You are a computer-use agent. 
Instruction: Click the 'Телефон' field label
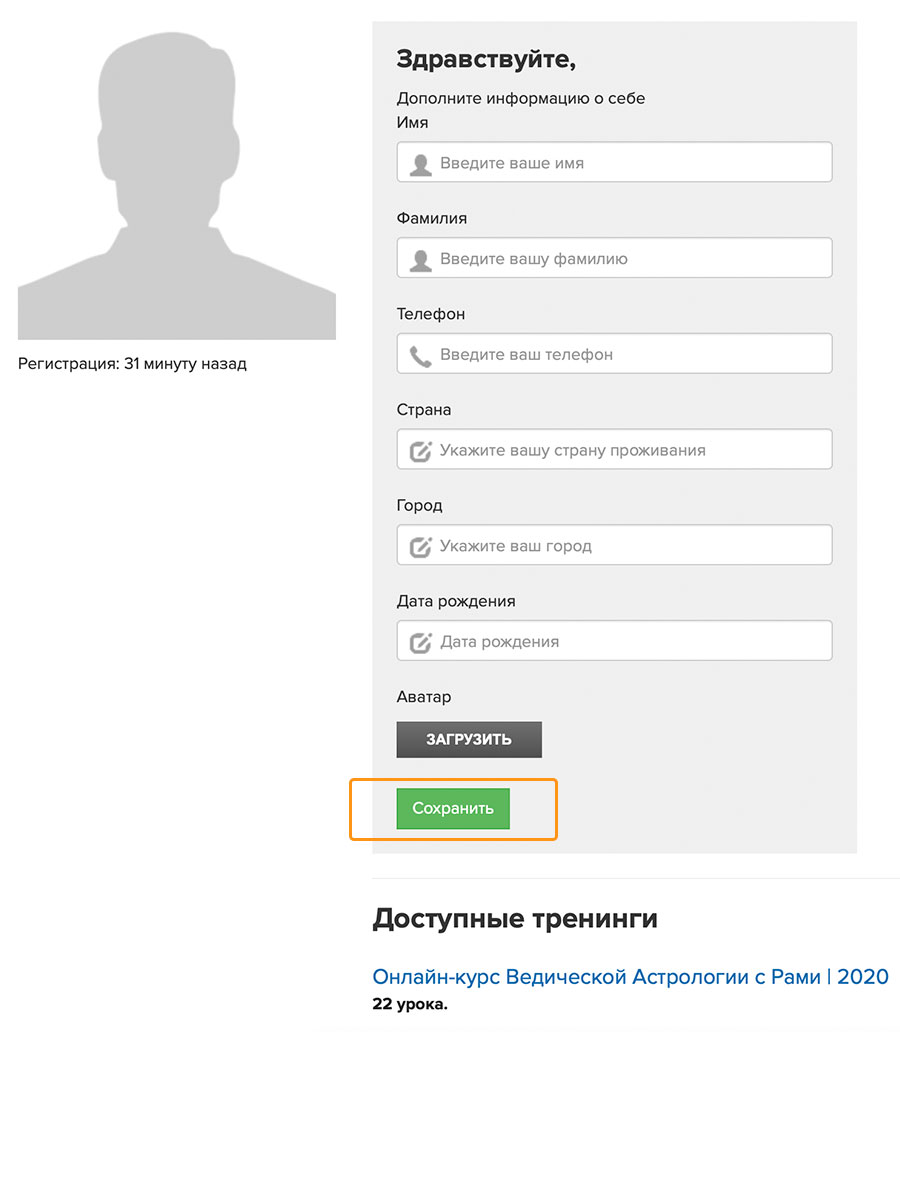pyautogui.click(x=431, y=314)
